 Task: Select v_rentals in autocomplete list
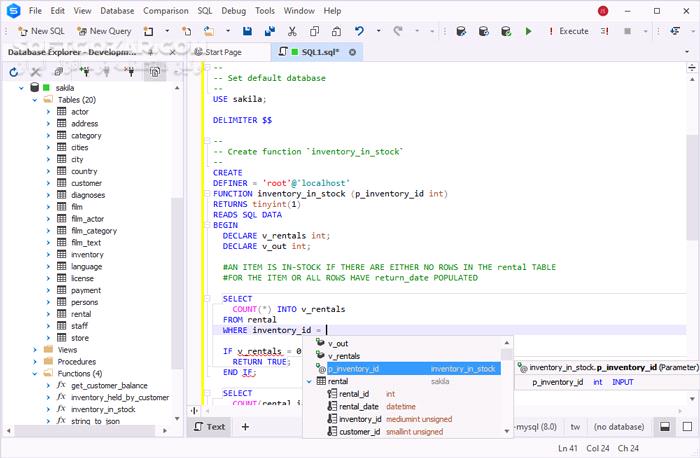click(344, 356)
